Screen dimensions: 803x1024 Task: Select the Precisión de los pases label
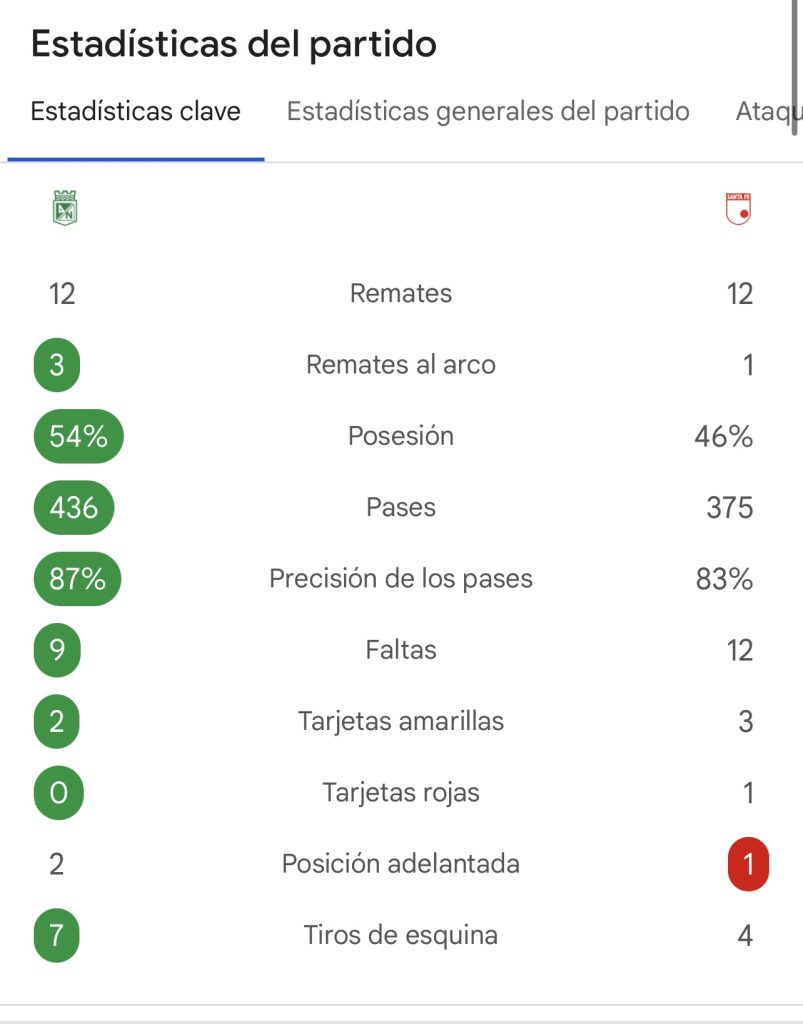click(x=401, y=579)
